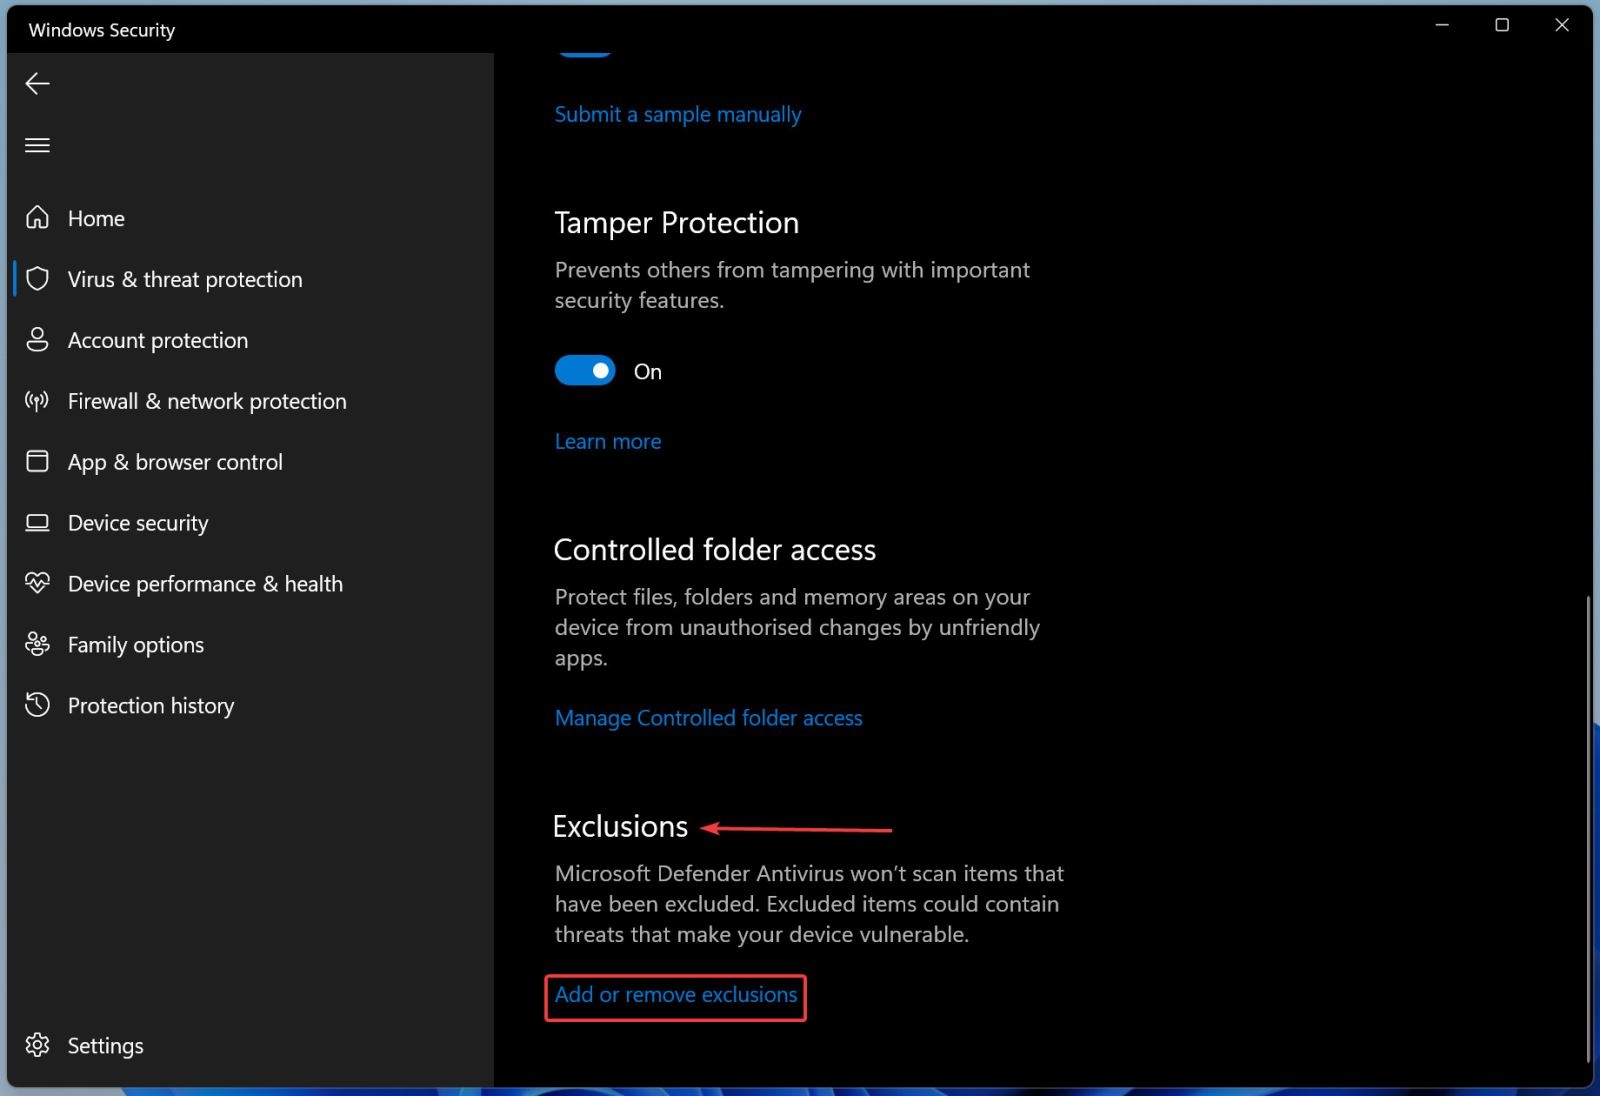
Task: Click the Device performance & health heart icon
Action: (x=37, y=583)
